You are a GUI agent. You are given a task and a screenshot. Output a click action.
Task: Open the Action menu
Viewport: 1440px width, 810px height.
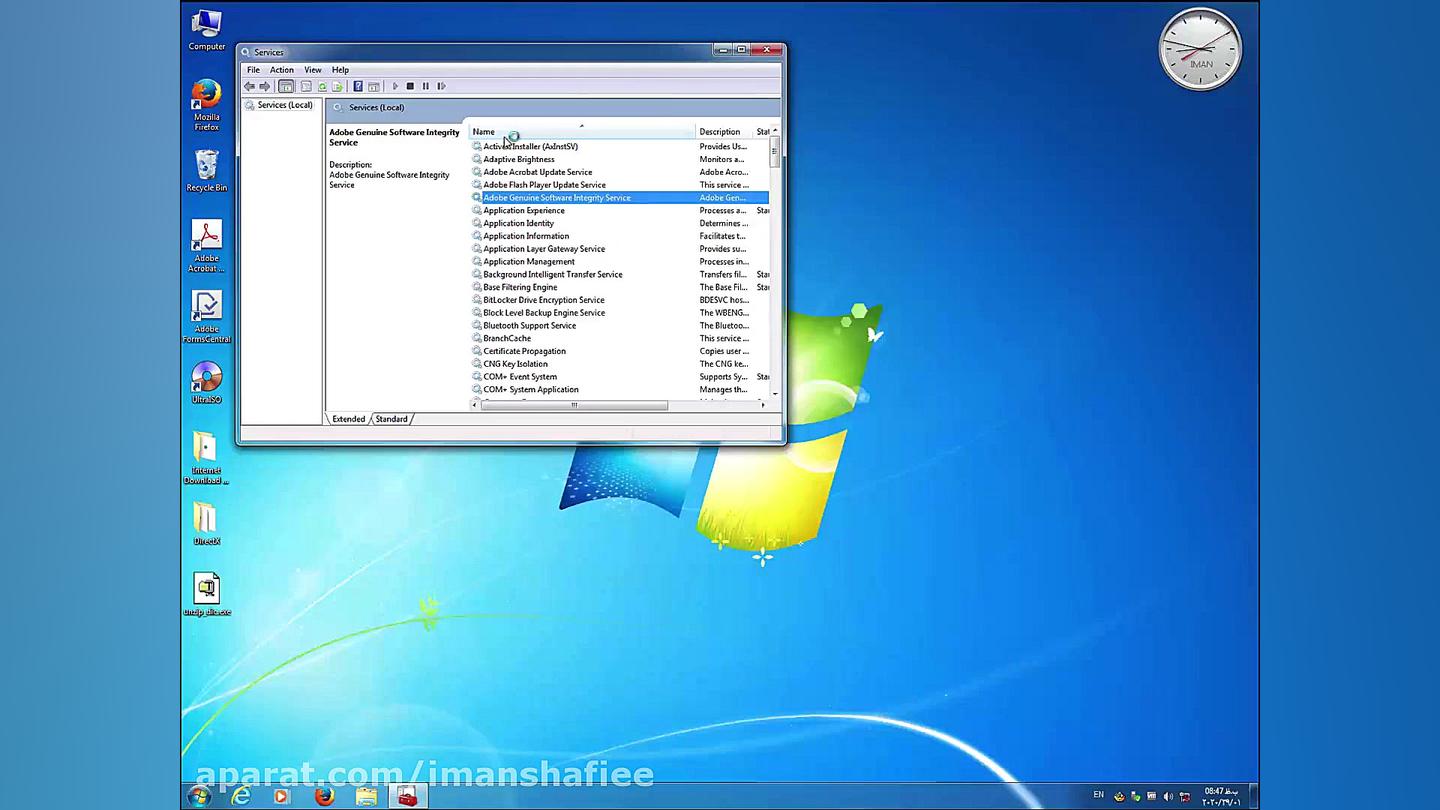click(281, 70)
